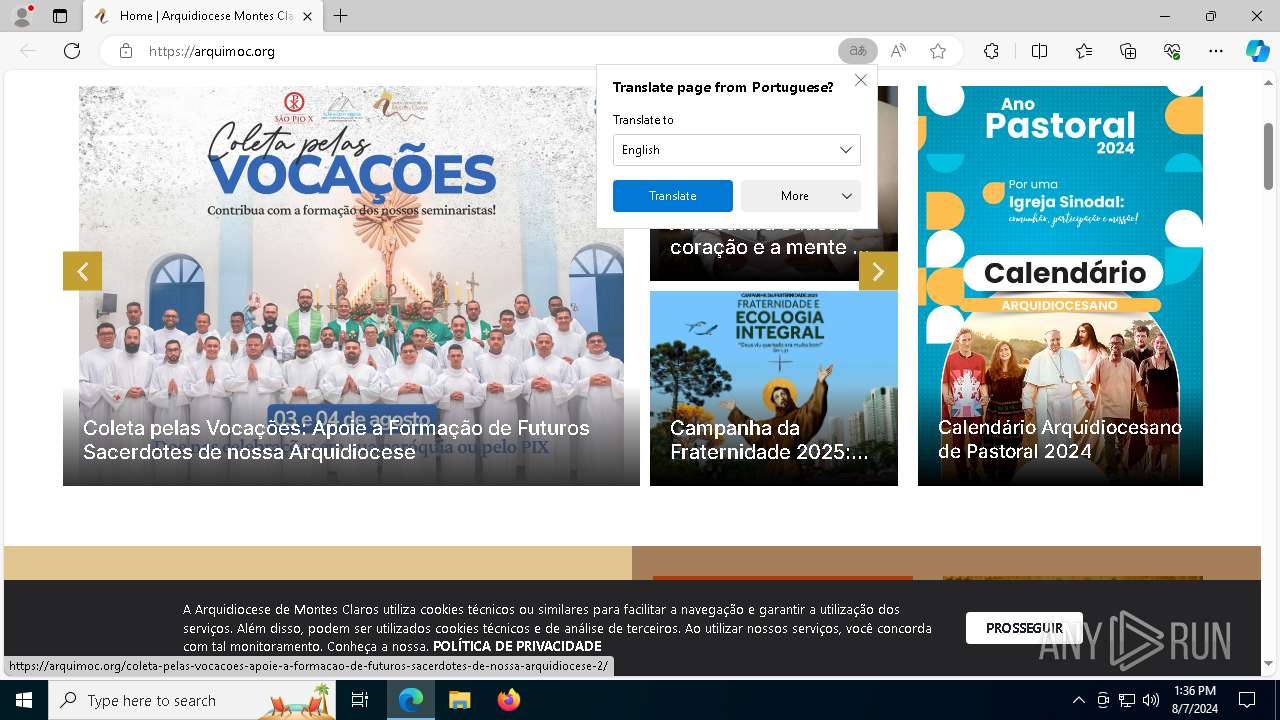This screenshot has height=720, width=1280.
Task: Click the translate icon in address bar
Action: (857, 51)
